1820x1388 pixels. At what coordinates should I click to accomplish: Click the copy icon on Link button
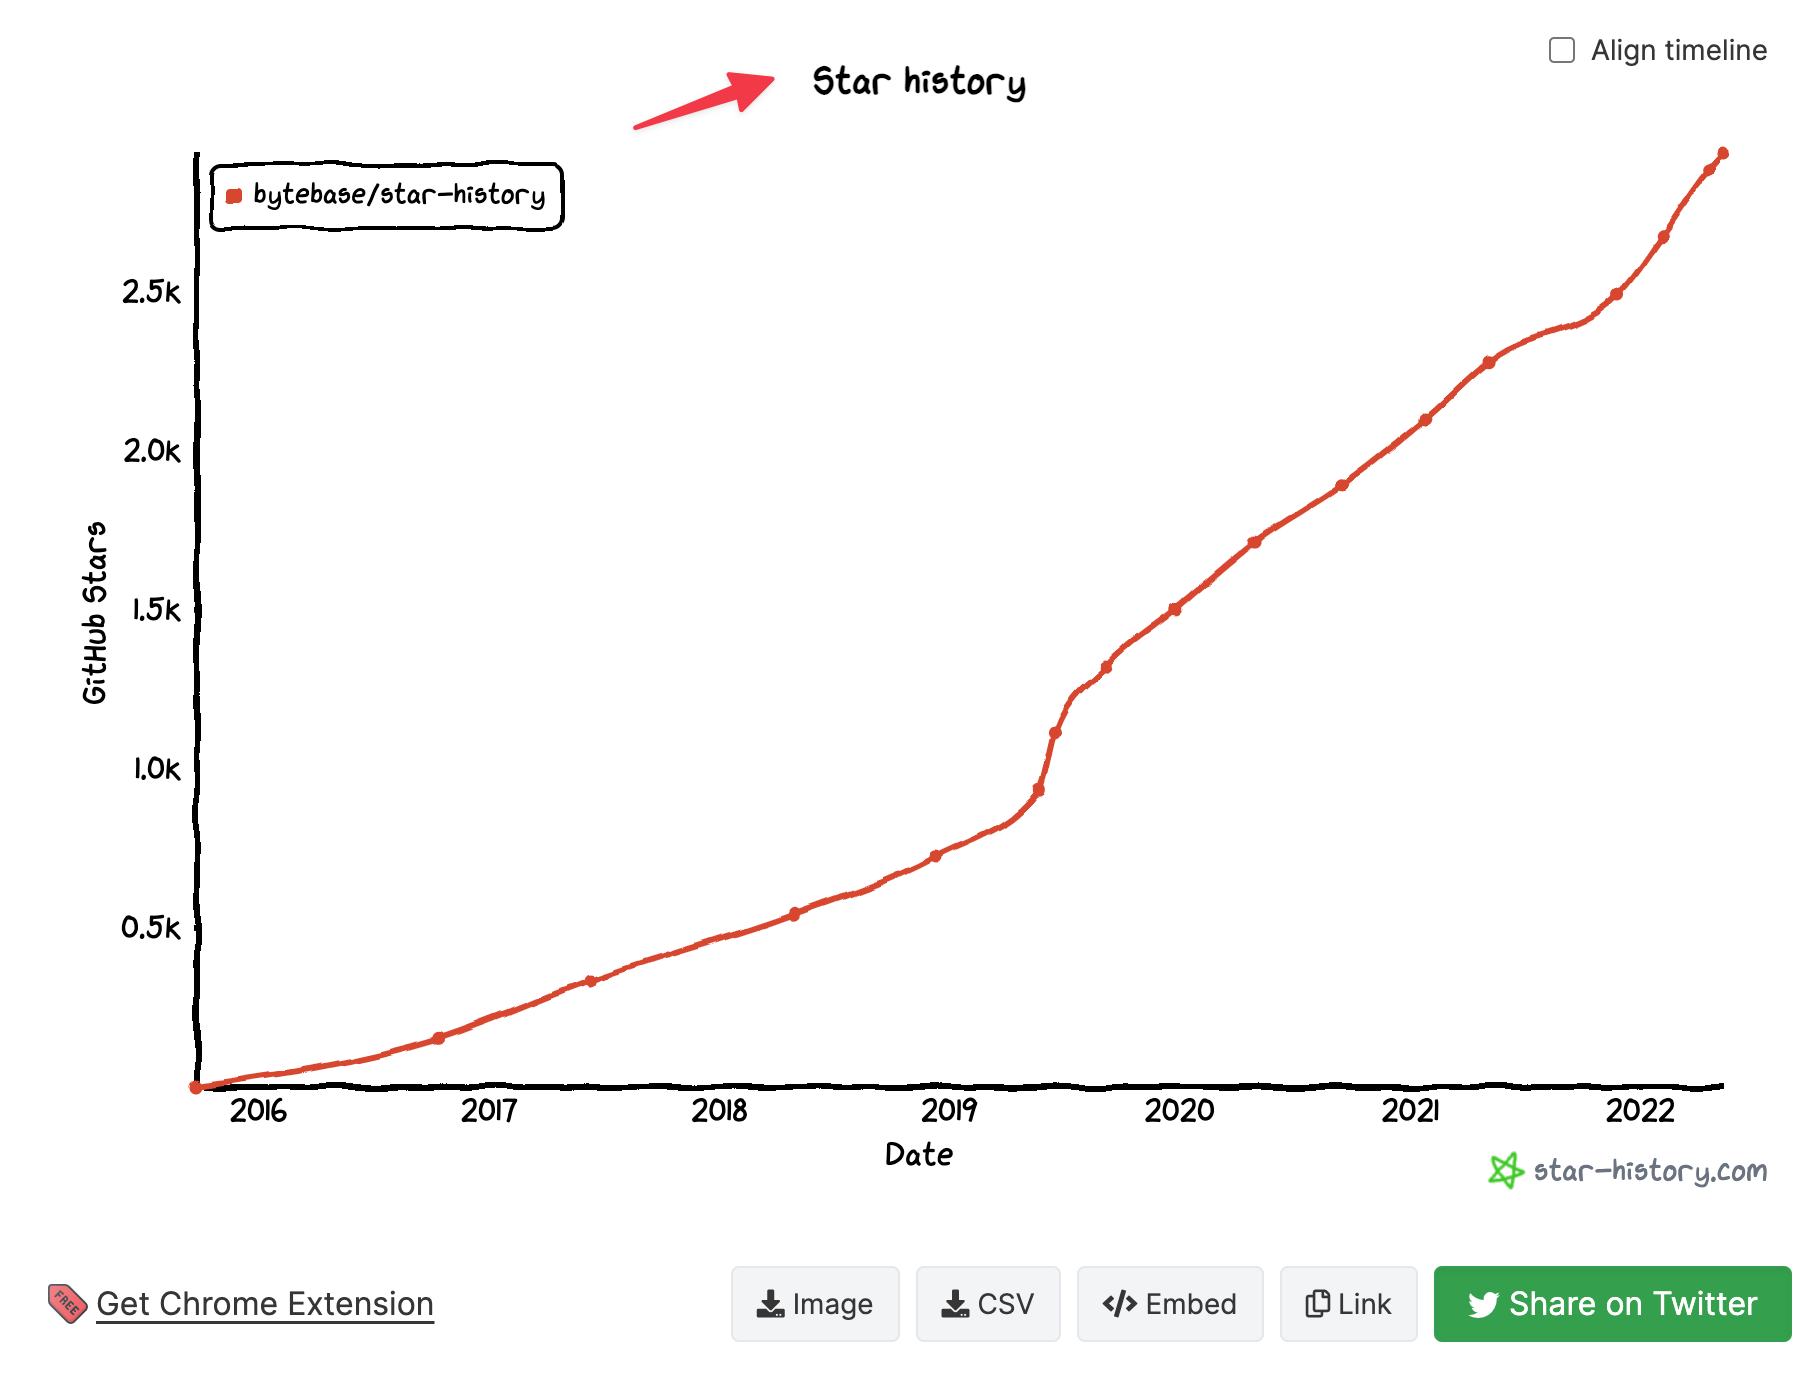coord(1317,1303)
